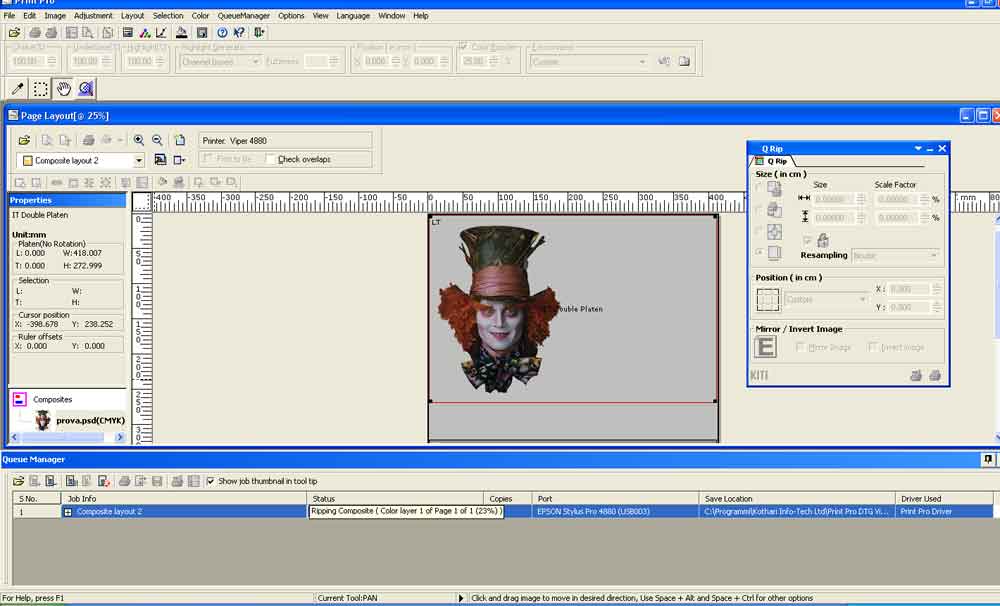Viewport: 1000px width, 606px height.
Task: Pin the Queue Manager panel
Action: [x=988, y=459]
